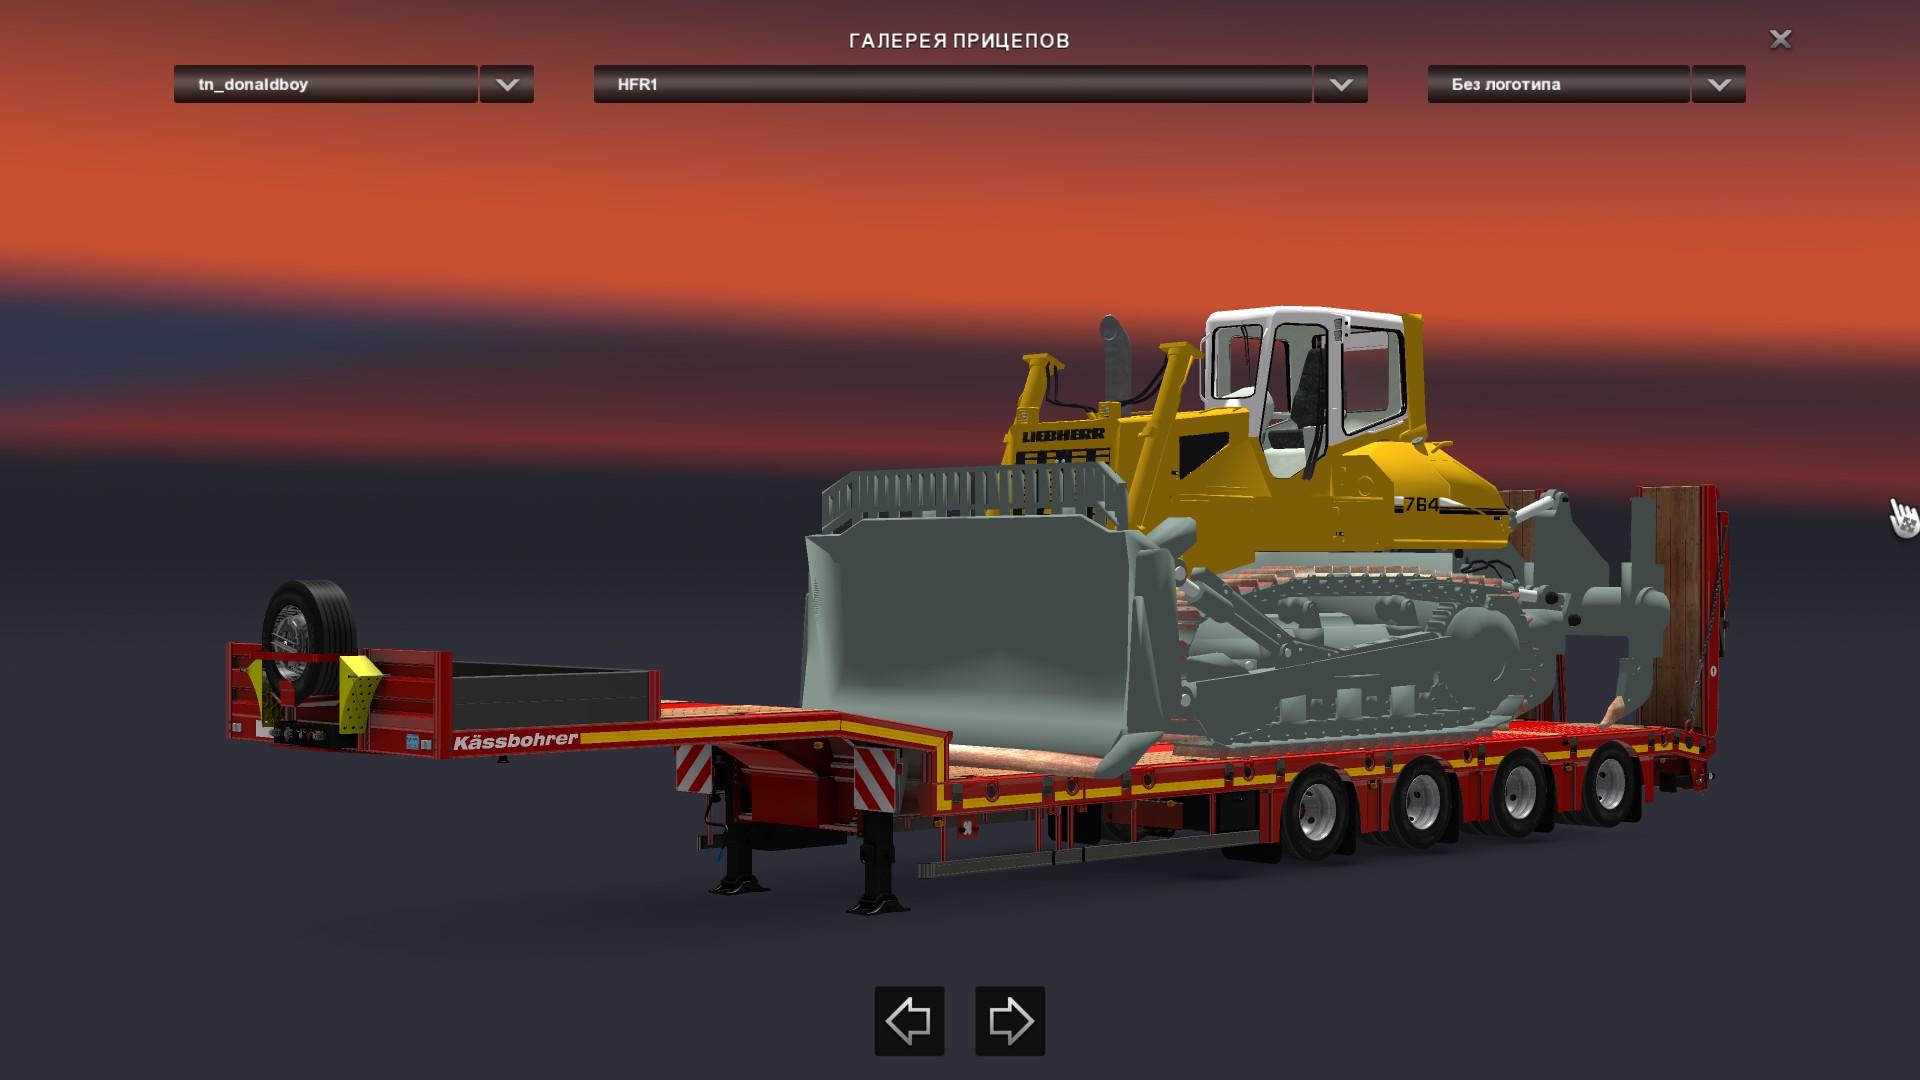Go to next trailer with right arrow
Image resolution: width=1920 pixels, height=1080 pixels.
pos(1010,1021)
